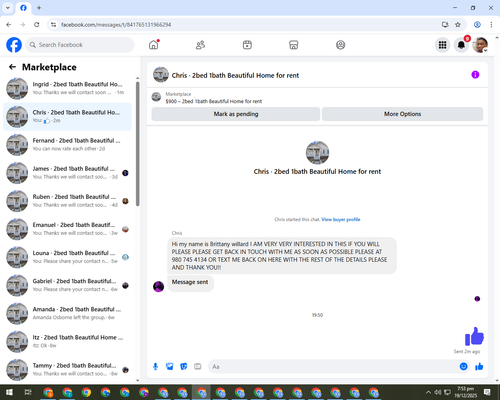Open Emanuel's conversation

67,229
